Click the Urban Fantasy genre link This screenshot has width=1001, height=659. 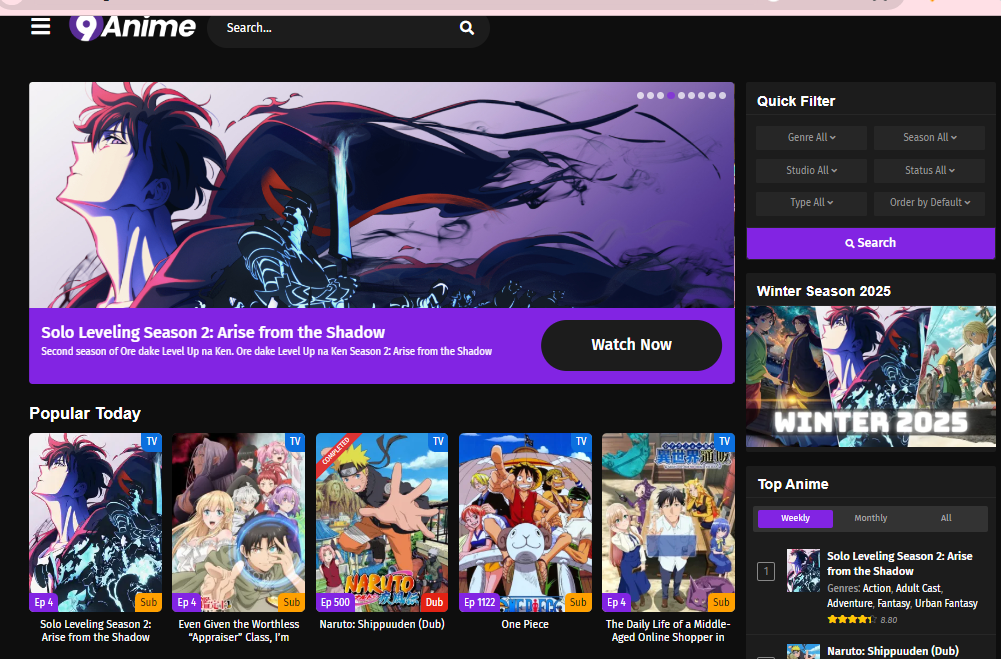[945, 603]
